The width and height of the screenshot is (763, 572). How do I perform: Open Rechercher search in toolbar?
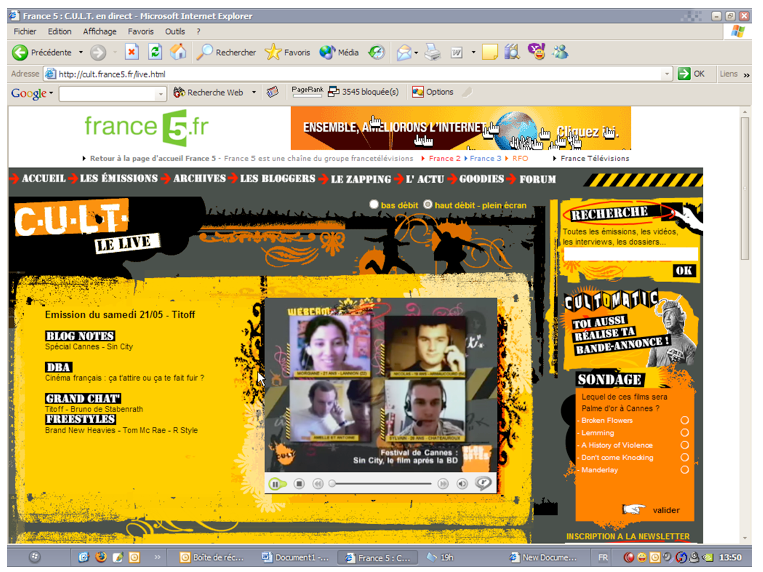click(226, 52)
